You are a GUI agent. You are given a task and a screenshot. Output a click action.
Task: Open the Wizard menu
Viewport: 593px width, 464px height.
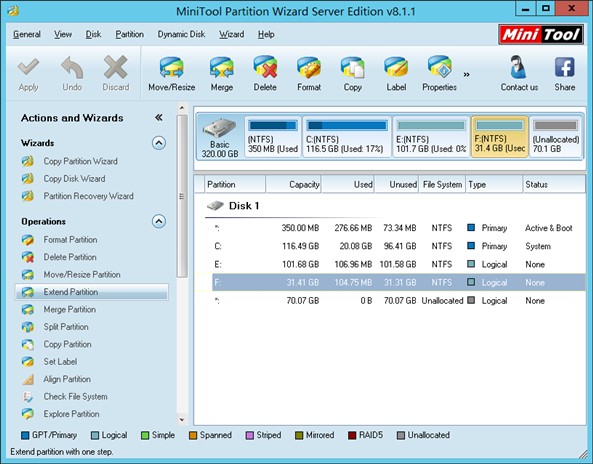(231, 34)
